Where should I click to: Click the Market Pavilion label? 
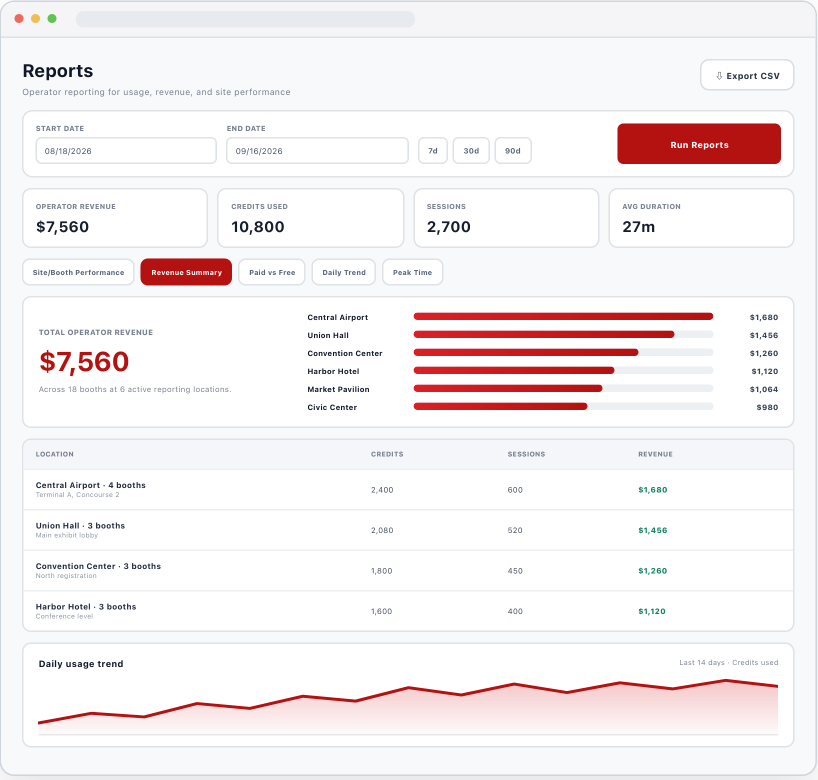(x=338, y=389)
